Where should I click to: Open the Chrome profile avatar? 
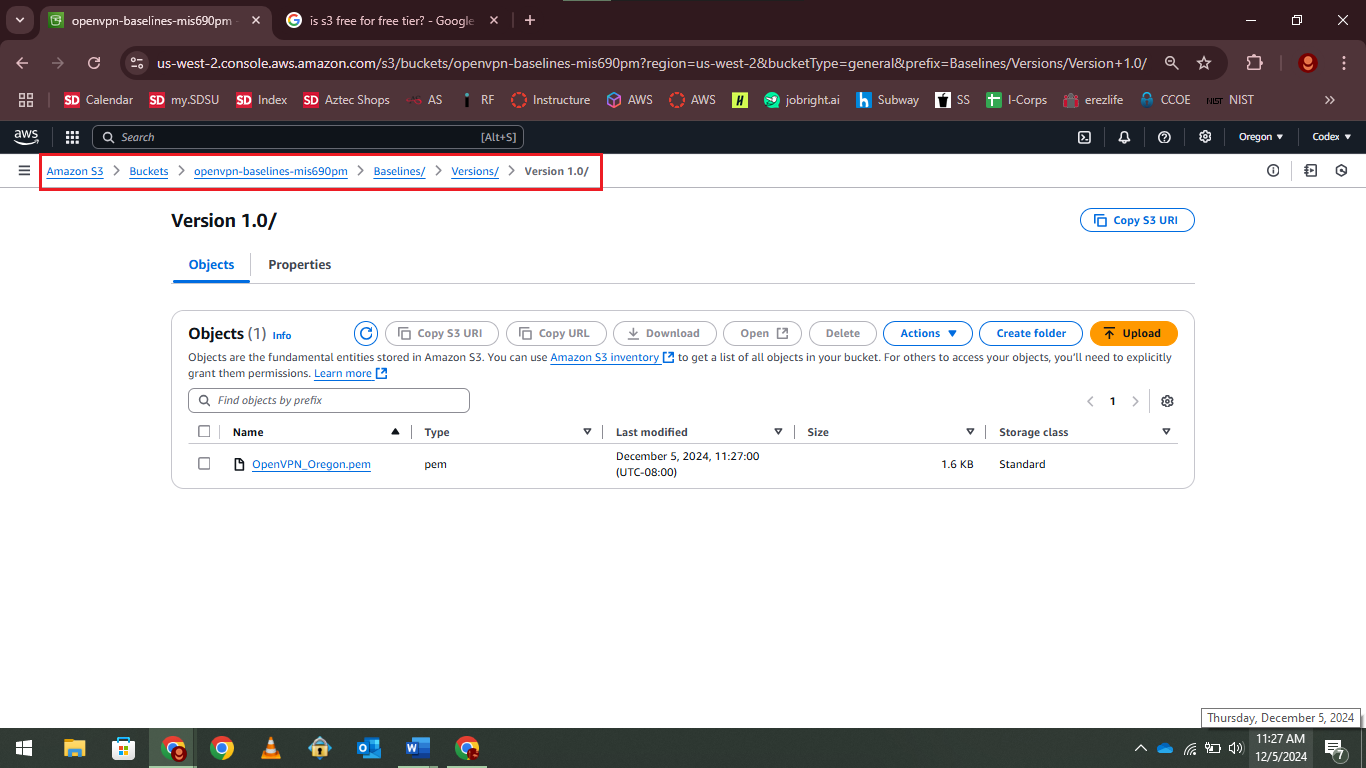(1307, 63)
